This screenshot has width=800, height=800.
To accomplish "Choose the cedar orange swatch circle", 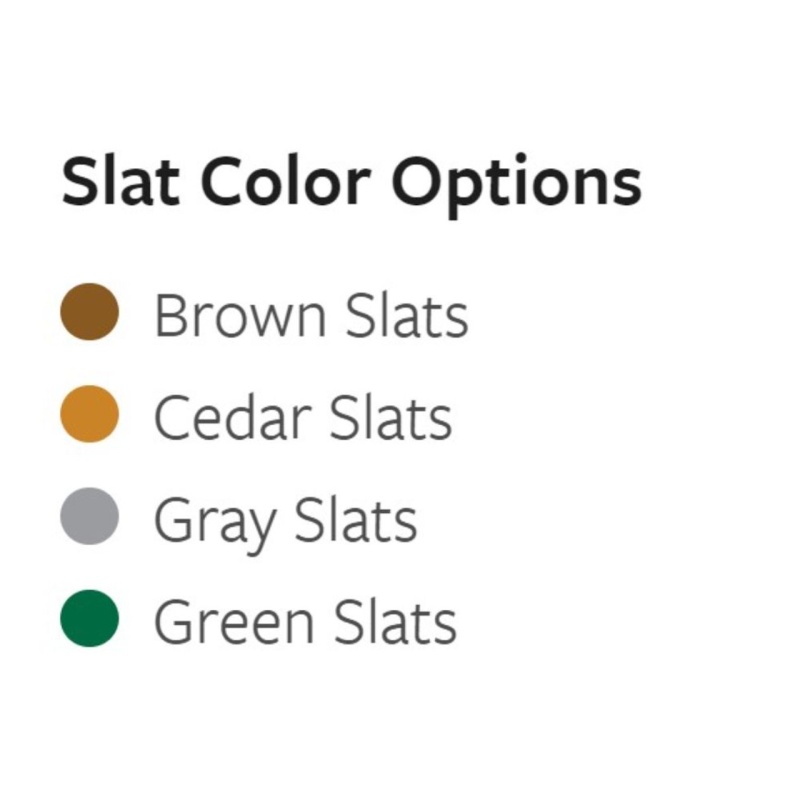I will [x=89, y=414].
